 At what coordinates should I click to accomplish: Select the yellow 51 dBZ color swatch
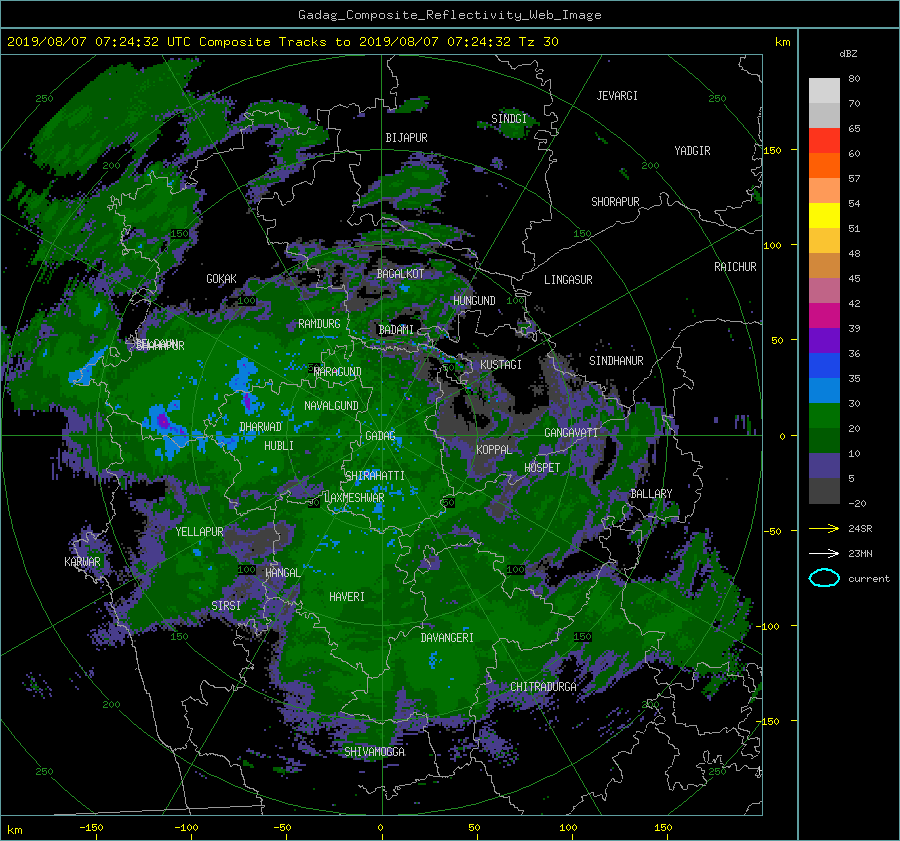tap(824, 215)
